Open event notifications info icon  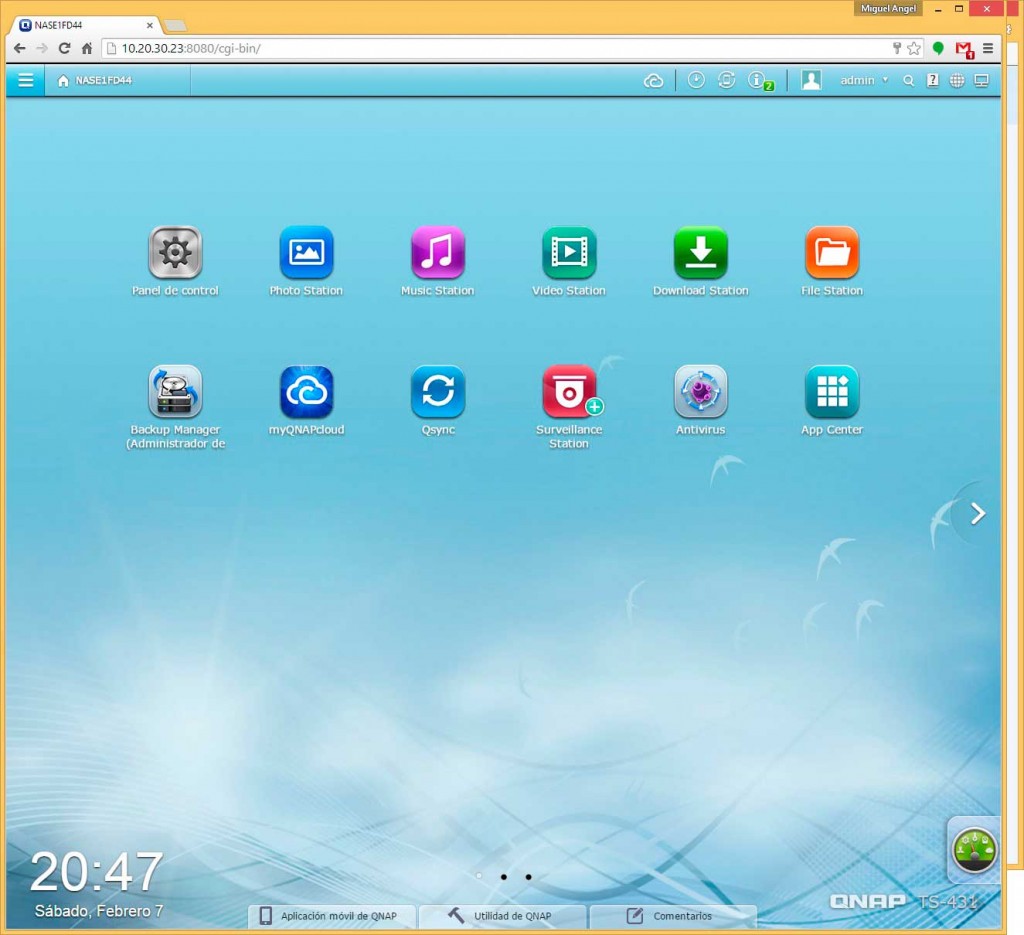759,81
